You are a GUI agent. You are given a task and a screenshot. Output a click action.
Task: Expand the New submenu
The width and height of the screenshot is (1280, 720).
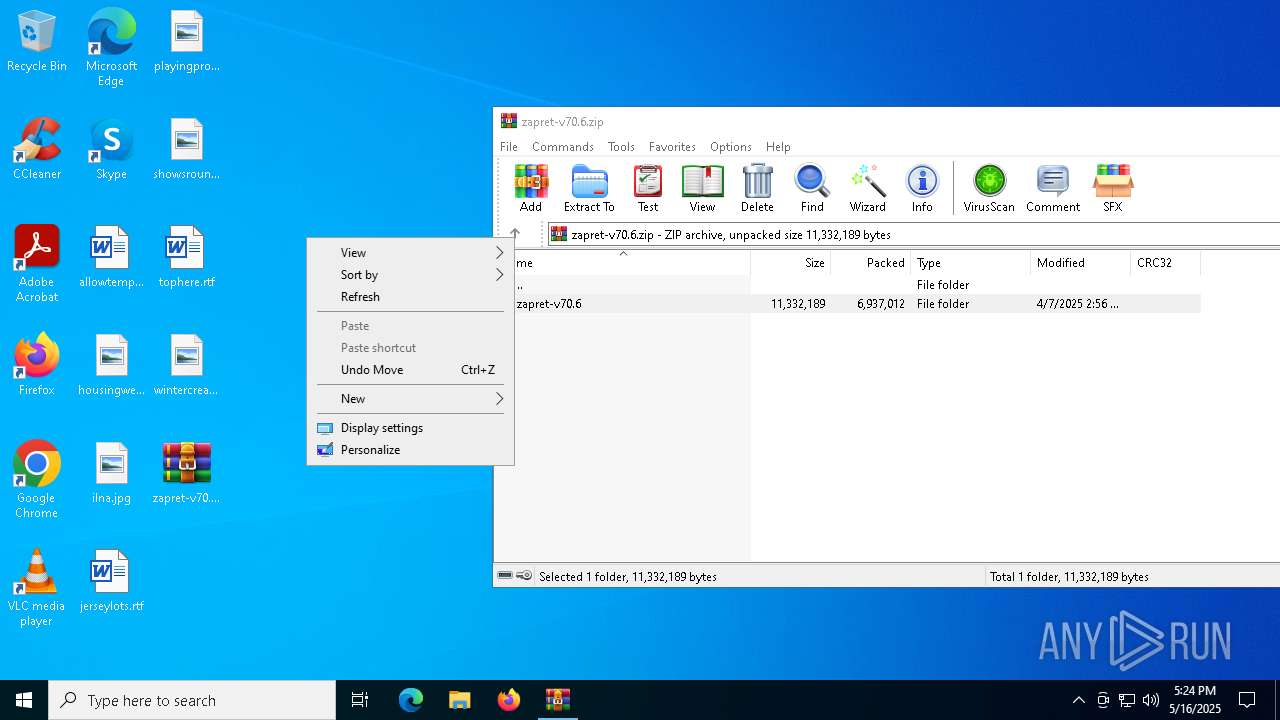pyautogui.click(x=410, y=399)
